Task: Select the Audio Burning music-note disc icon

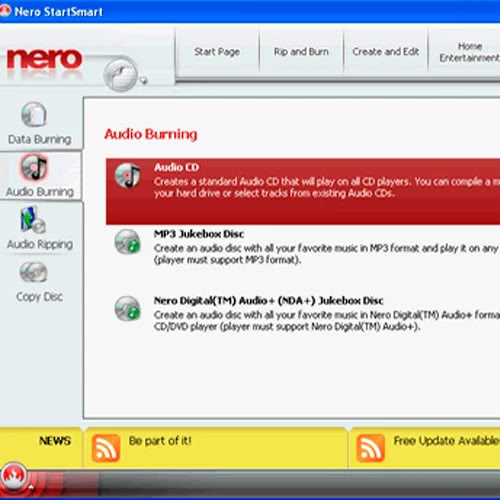Action: pyautogui.click(x=34, y=167)
